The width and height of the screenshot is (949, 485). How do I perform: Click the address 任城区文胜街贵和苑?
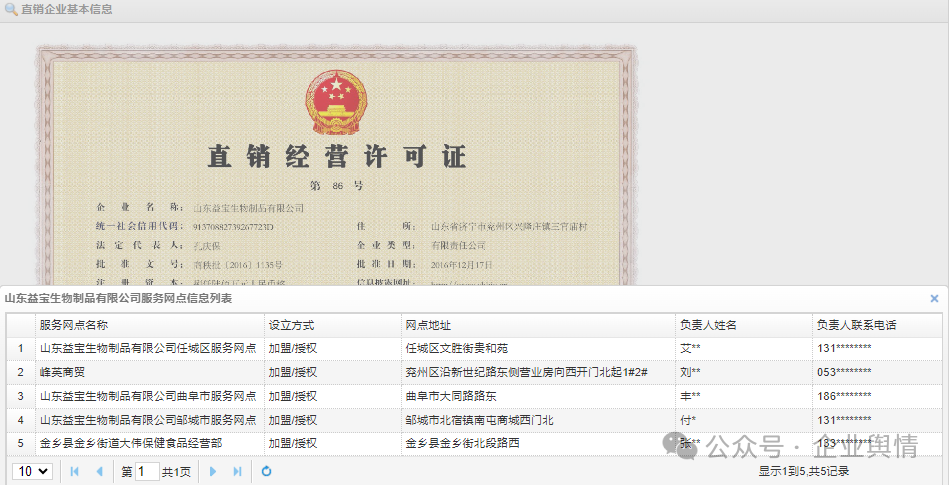click(456, 349)
